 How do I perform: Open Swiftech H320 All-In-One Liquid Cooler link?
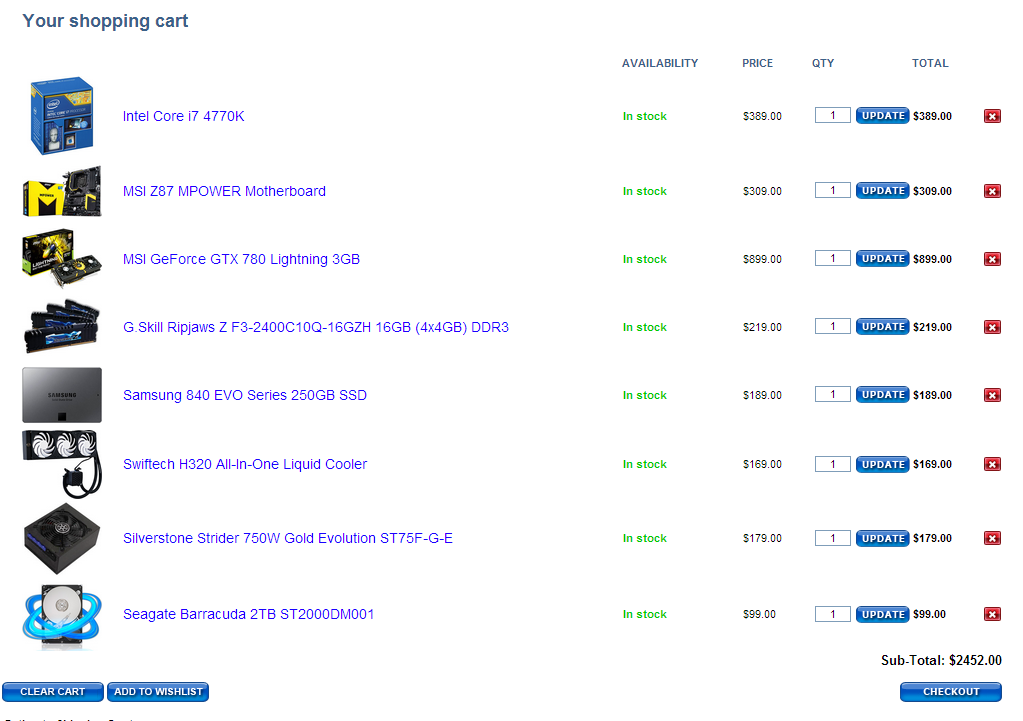245,464
